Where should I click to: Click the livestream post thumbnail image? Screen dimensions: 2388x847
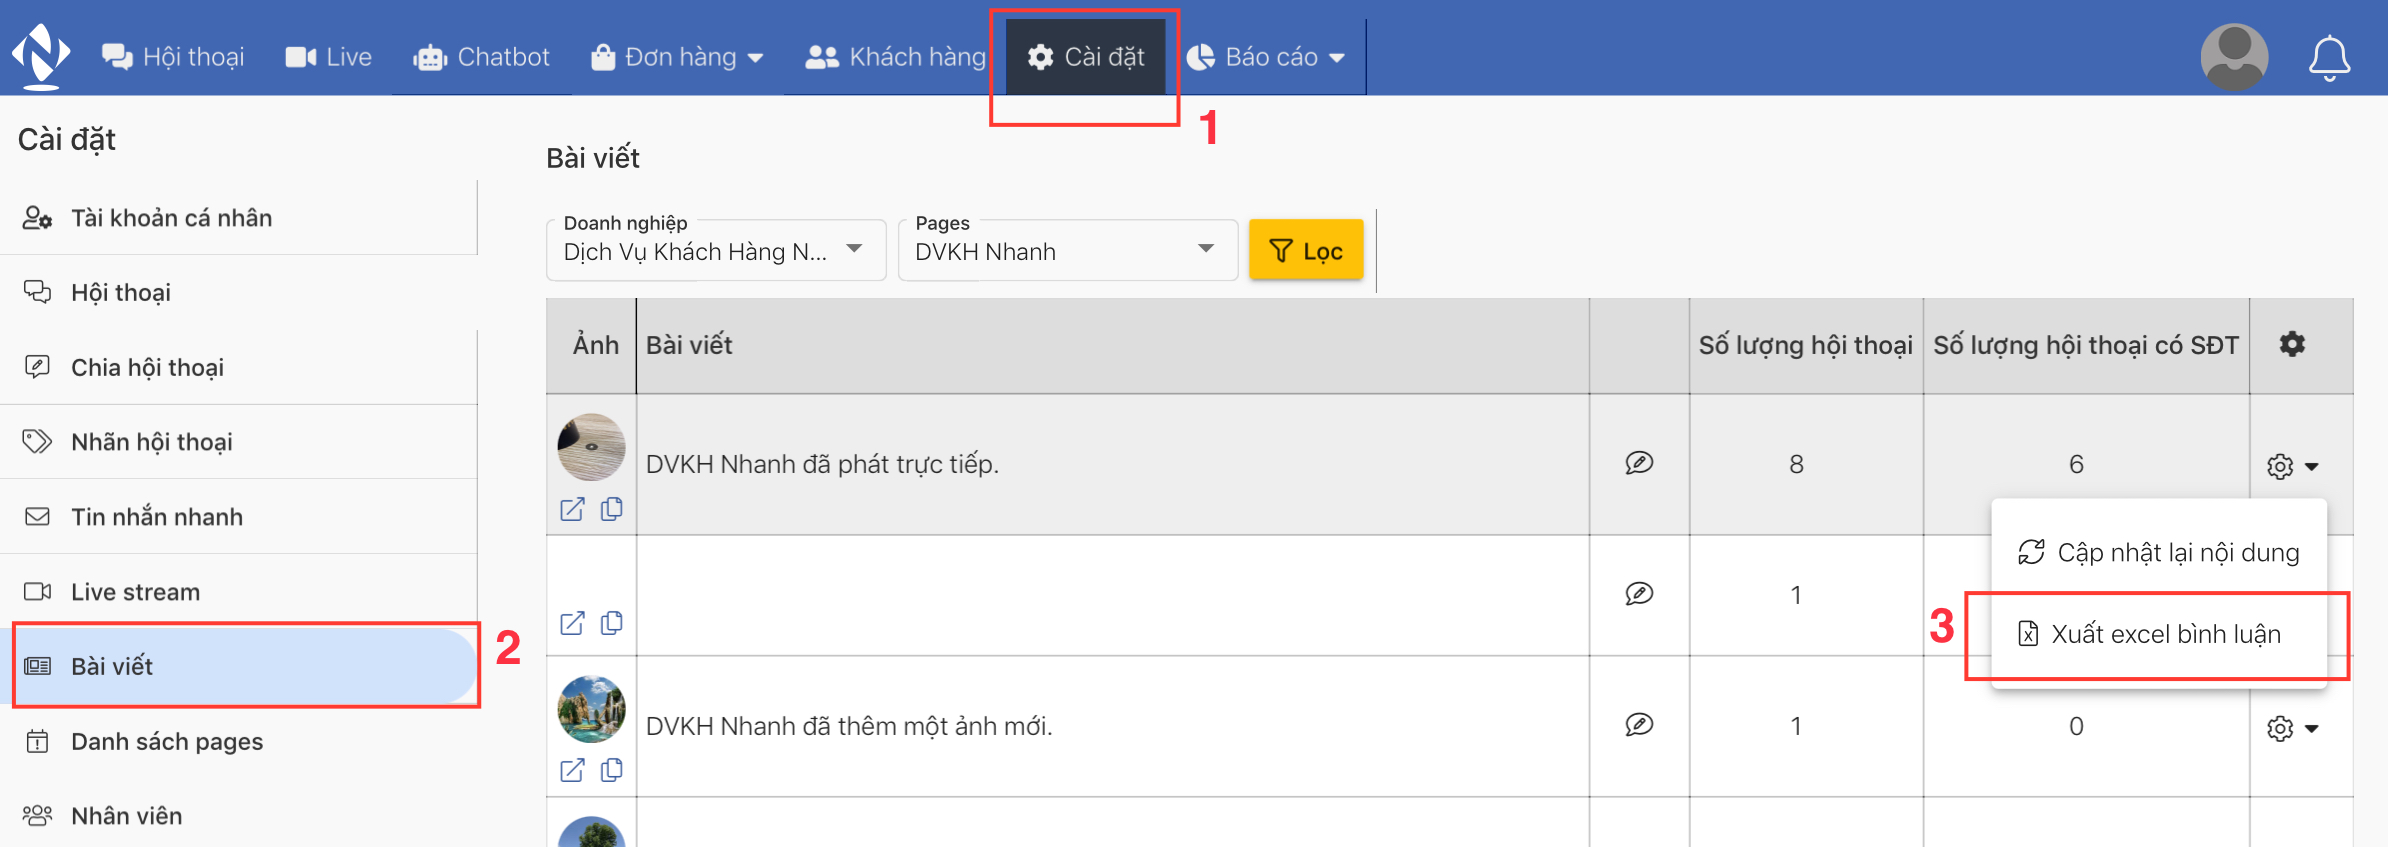click(x=591, y=447)
